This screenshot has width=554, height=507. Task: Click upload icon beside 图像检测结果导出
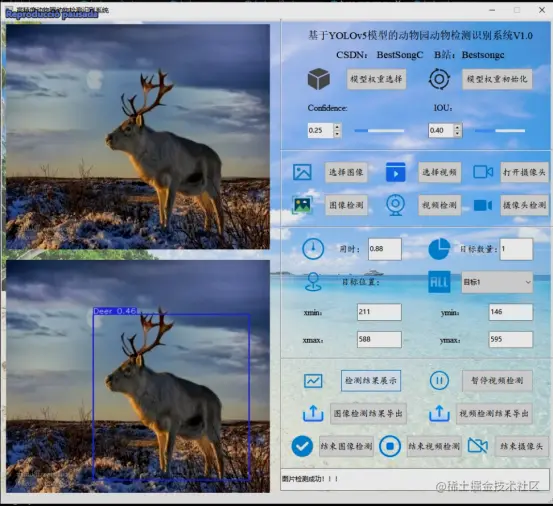[313, 413]
